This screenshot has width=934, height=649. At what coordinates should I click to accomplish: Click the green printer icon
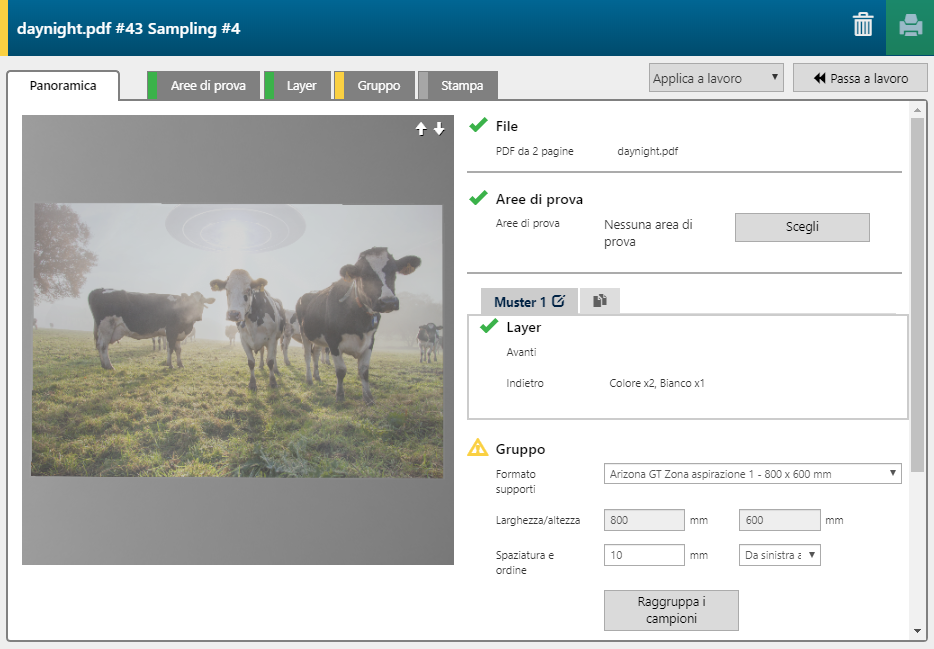pyautogui.click(x=910, y=26)
